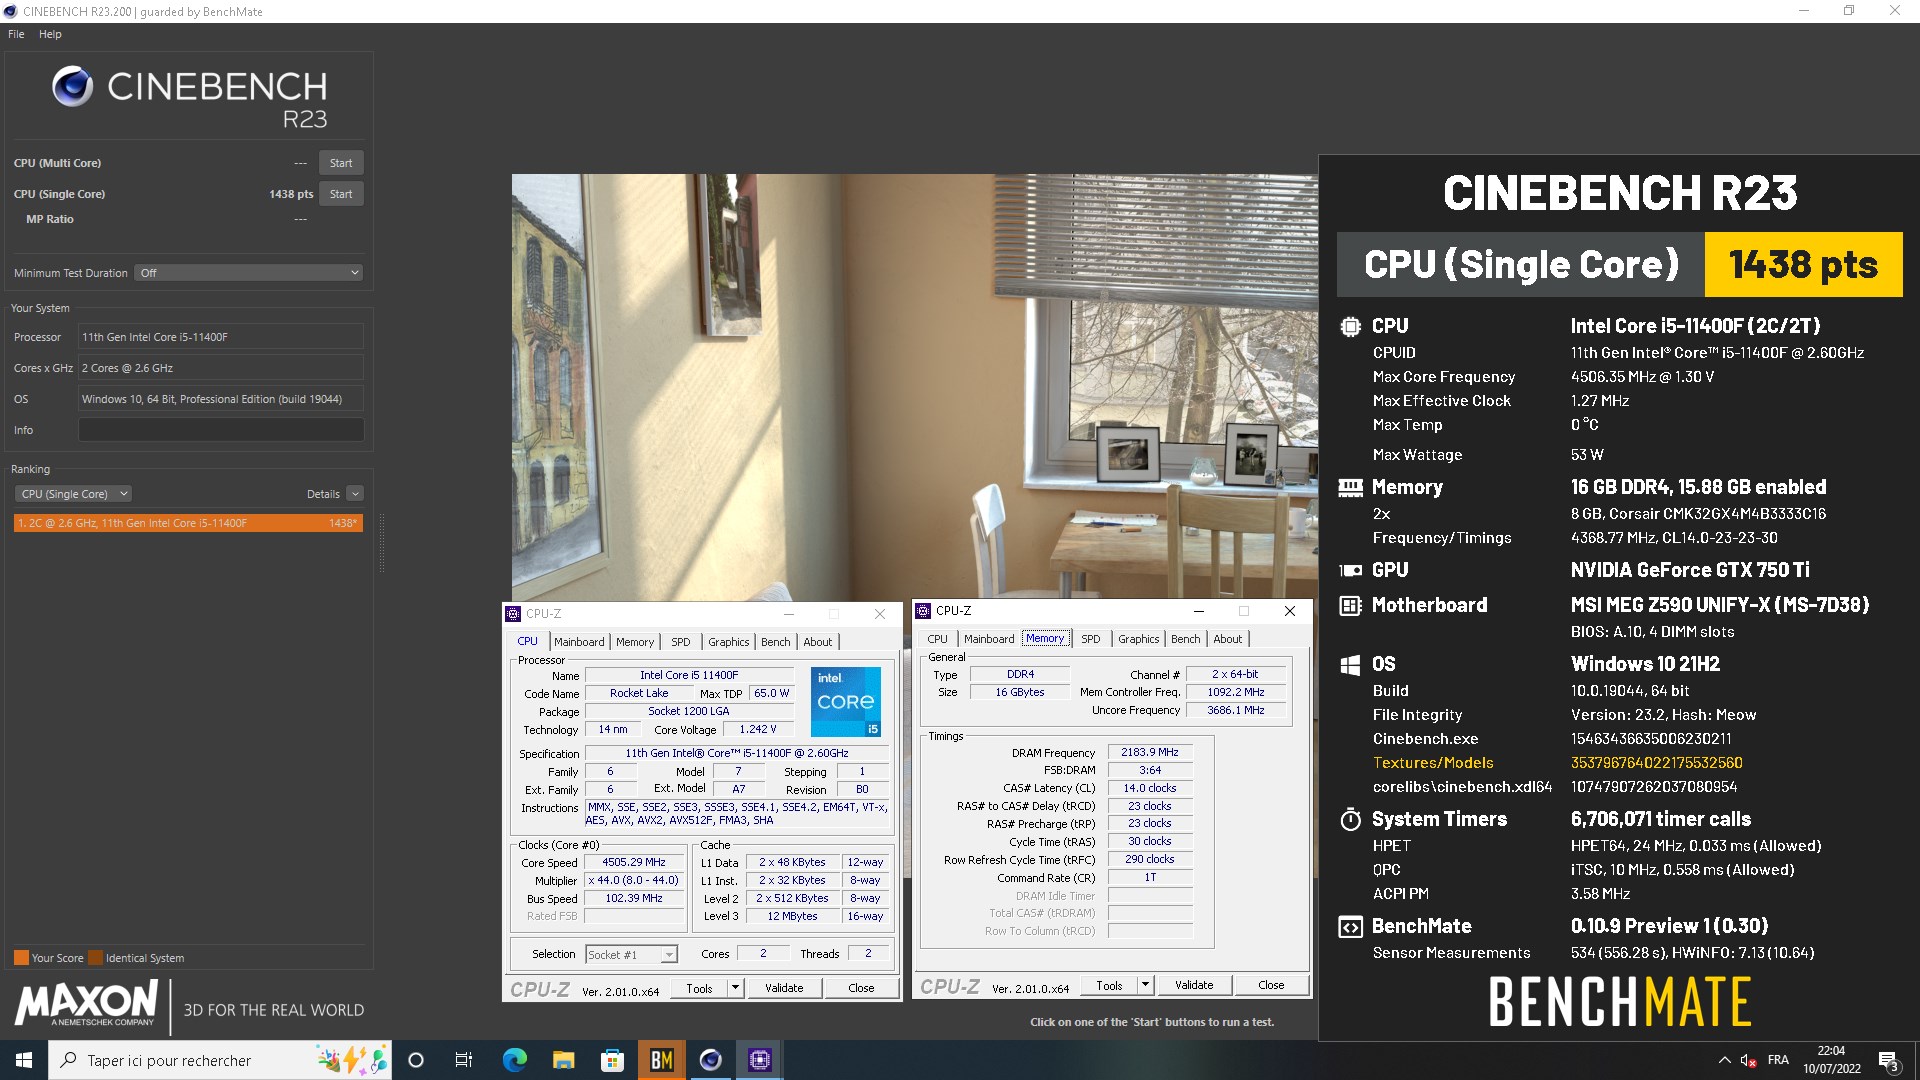Image resolution: width=1920 pixels, height=1080 pixels.
Task: Open File Explorer from taskbar
Action: (563, 1060)
